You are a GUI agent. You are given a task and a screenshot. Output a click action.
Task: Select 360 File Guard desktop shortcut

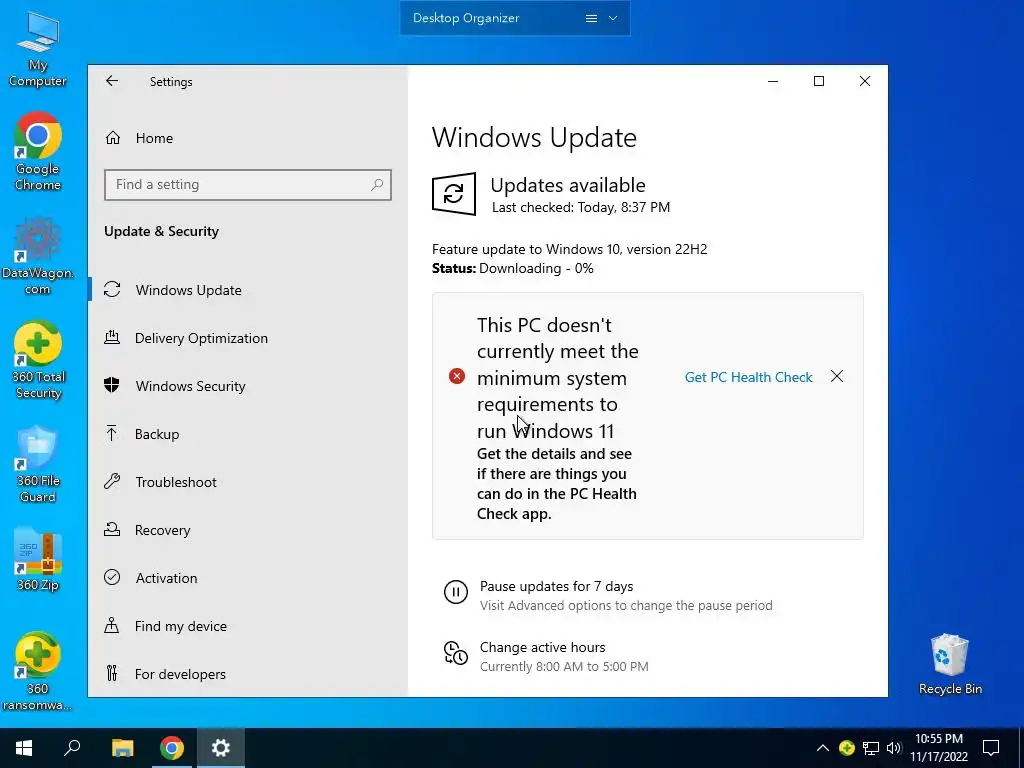[38, 464]
